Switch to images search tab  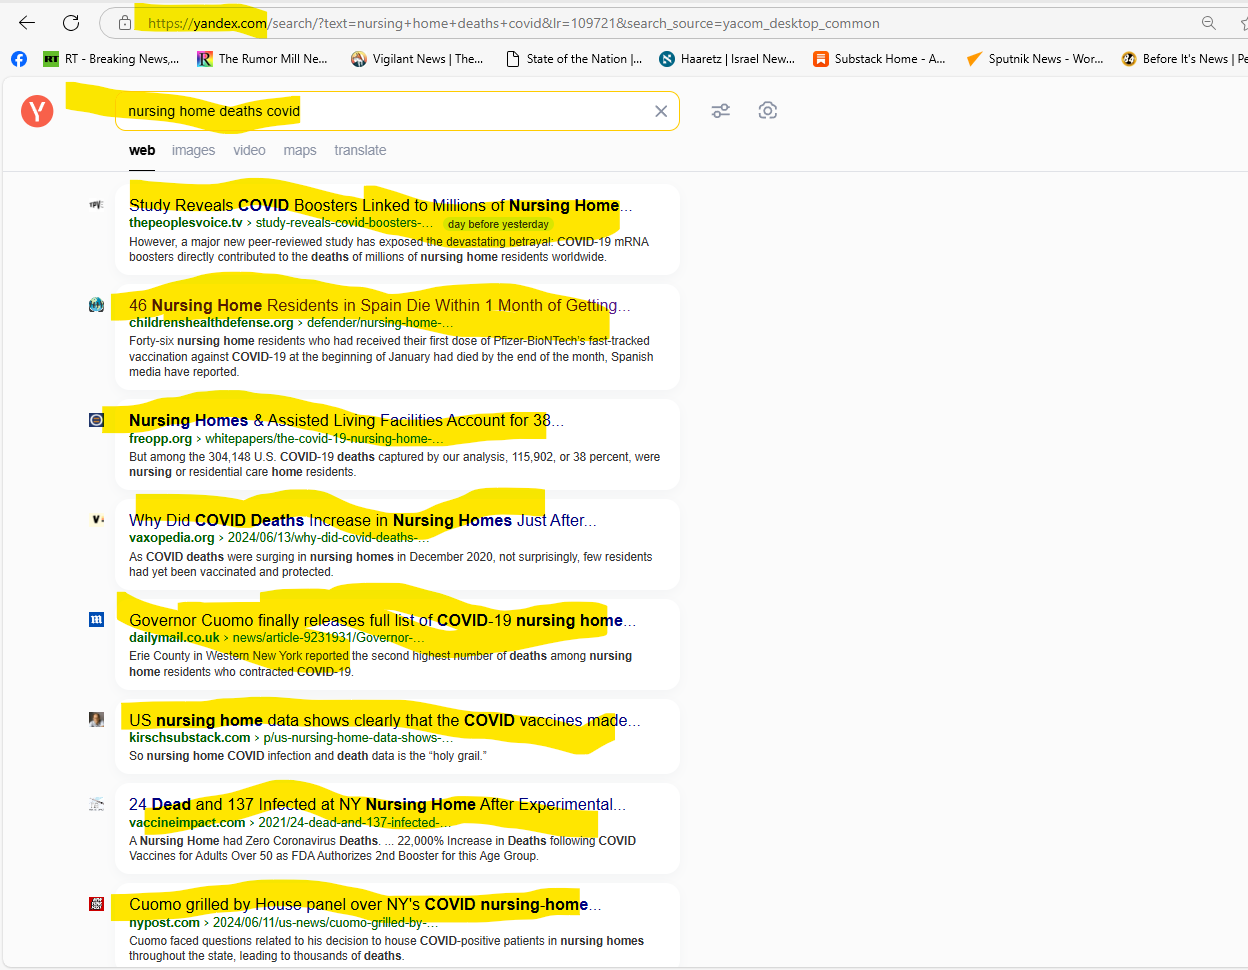pyautogui.click(x=193, y=150)
